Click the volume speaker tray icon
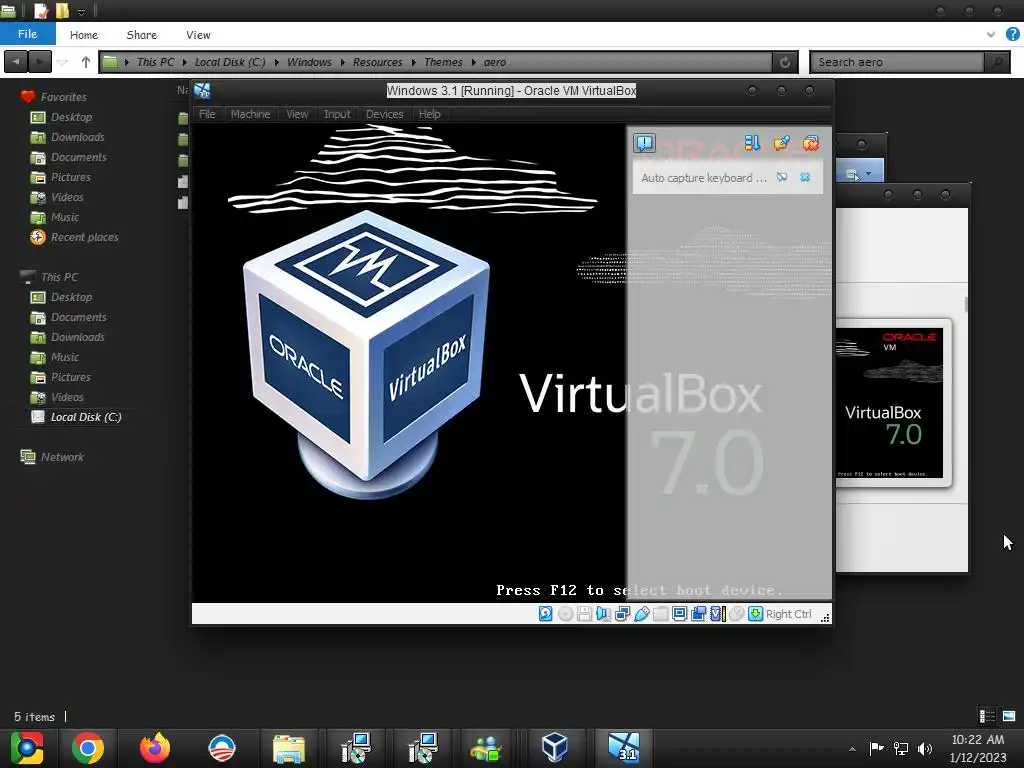 coord(925,749)
